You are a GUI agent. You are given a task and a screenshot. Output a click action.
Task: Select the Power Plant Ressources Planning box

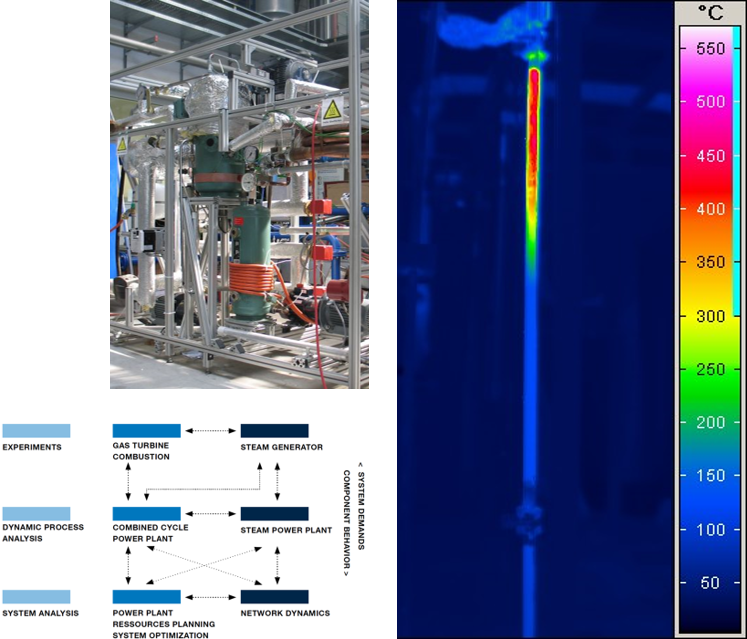point(147,597)
